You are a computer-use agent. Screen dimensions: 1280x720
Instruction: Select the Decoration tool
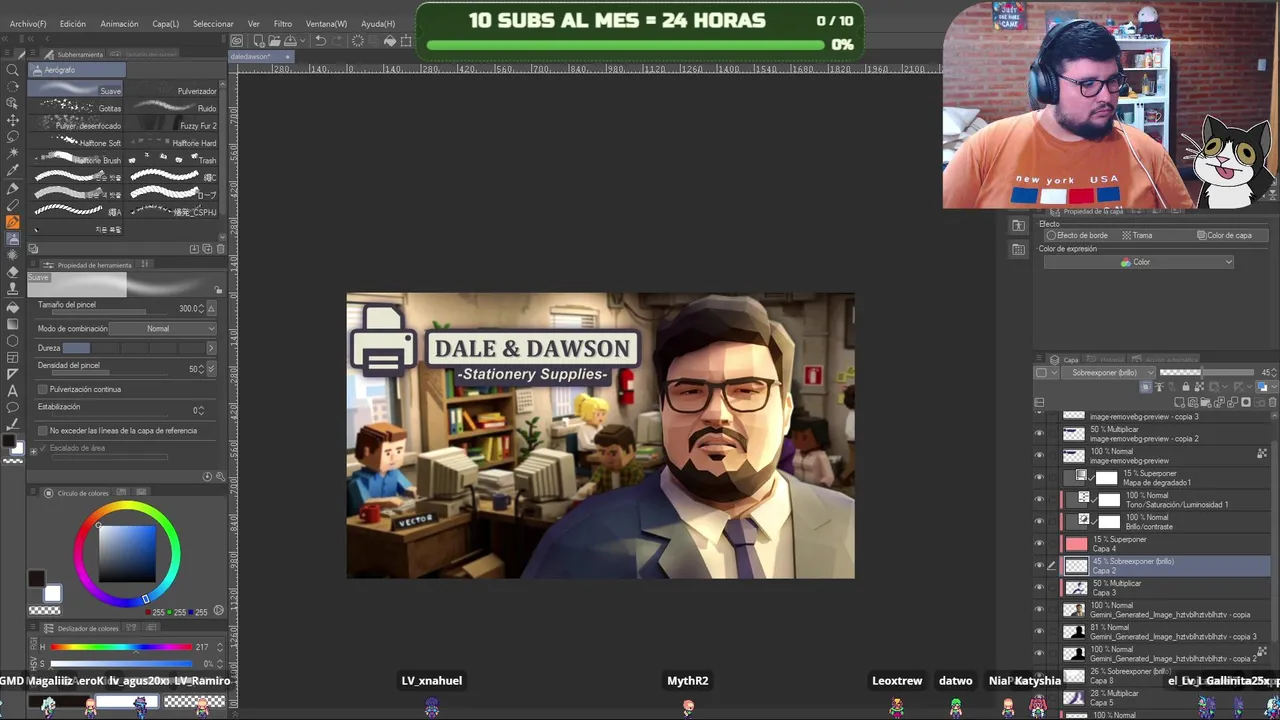pyautogui.click(x=13, y=255)
